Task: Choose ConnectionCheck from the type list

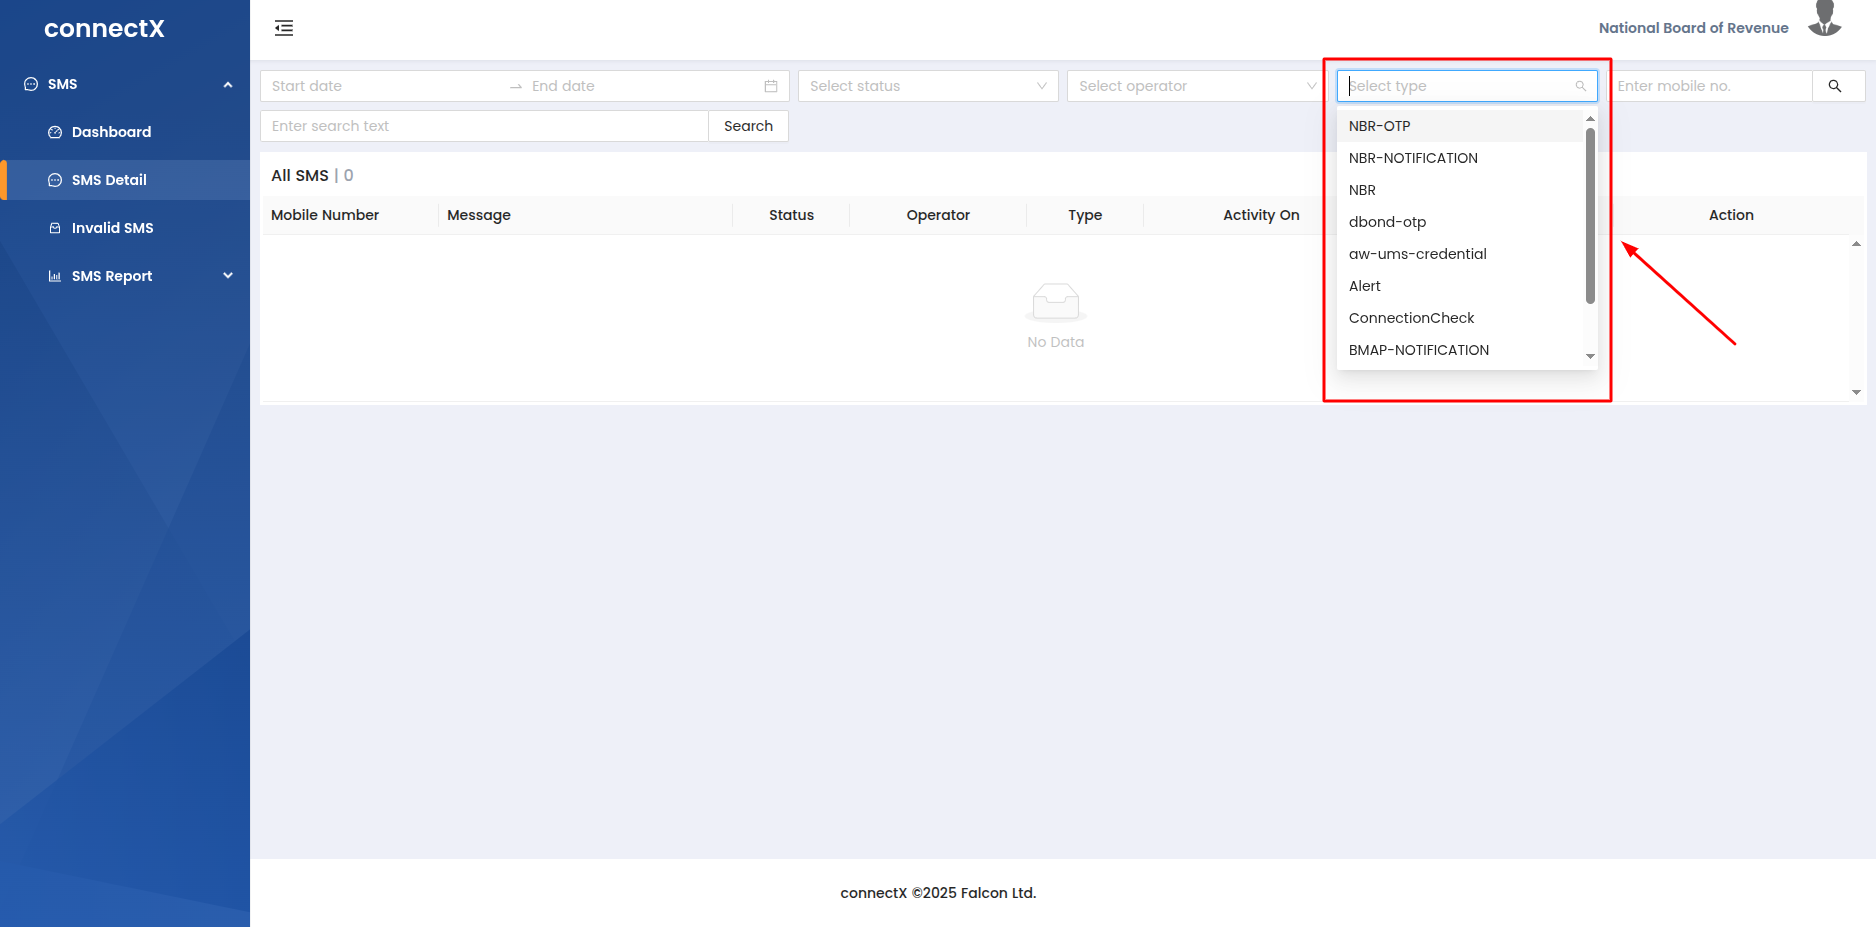Action: coord(1411,318)
